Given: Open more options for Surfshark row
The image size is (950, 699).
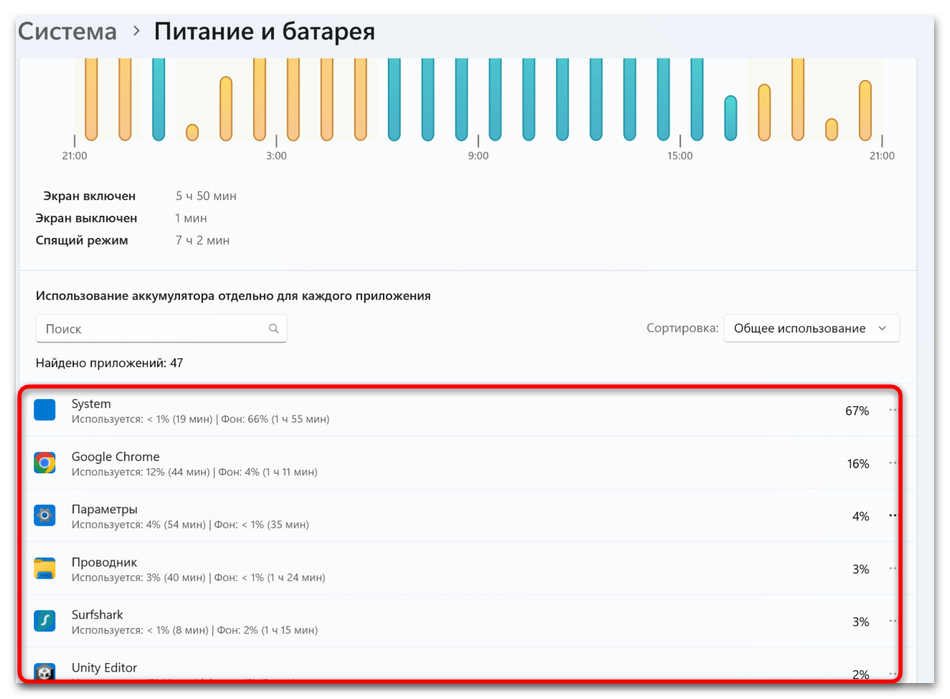Looking at the screenshot, I should [892, 621].
